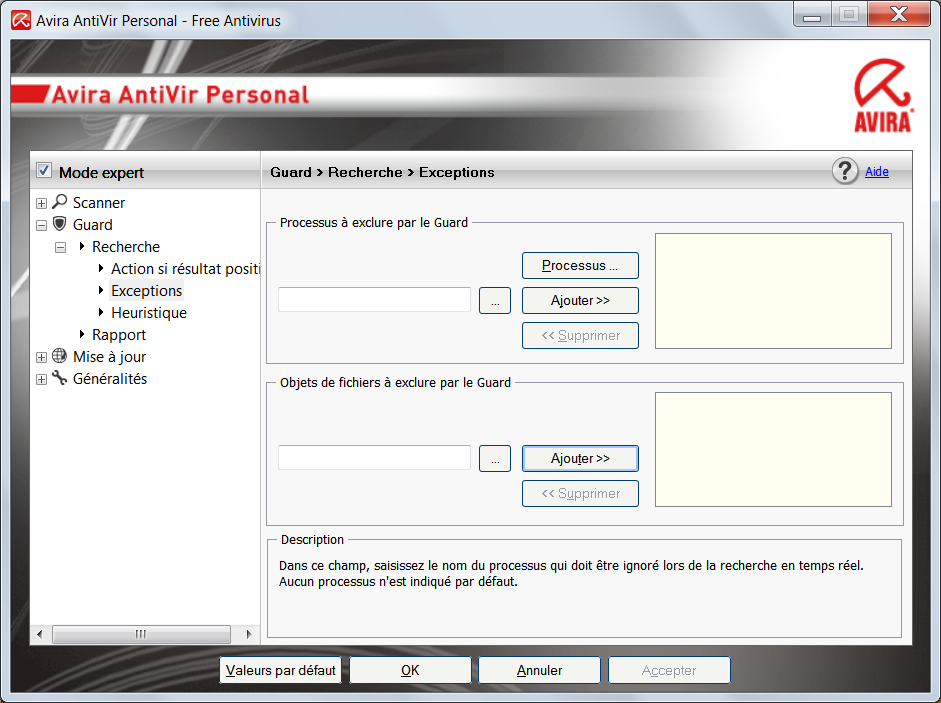Select Recherche in the tree
Viewport: 941px width, 703px height.
pyautogui.click(x=126, y=247)
